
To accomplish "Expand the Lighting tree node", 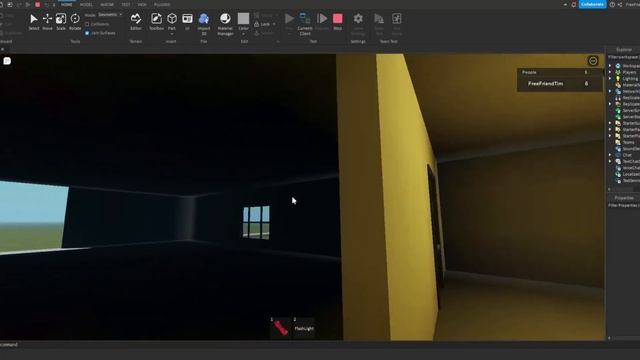I will [x=610, y=78].
